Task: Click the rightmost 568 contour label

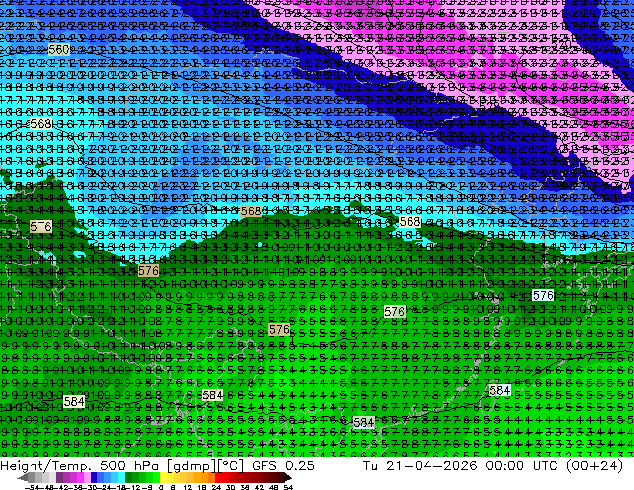Action: point(410,222)
